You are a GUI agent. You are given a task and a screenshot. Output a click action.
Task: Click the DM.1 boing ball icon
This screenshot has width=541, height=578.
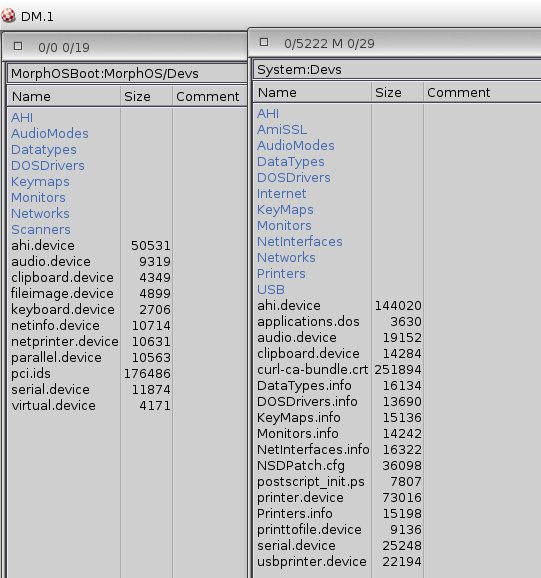(8, 16)
